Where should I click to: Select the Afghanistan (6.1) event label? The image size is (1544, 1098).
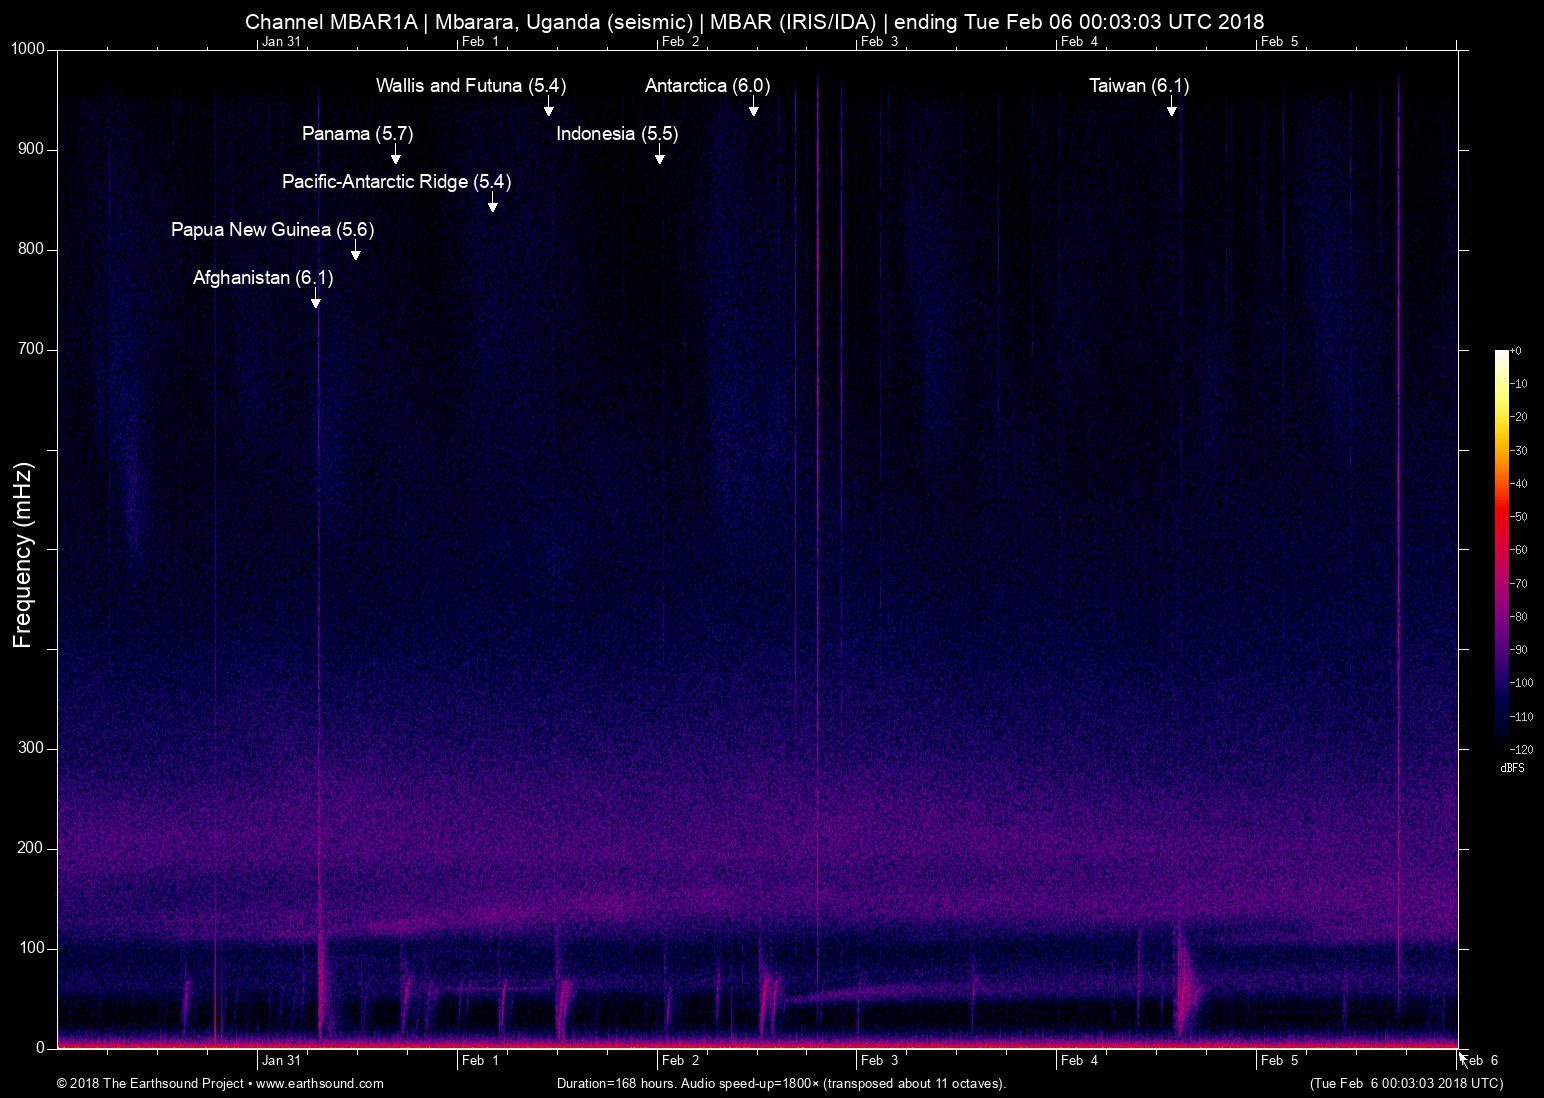(x=262, y=278)
